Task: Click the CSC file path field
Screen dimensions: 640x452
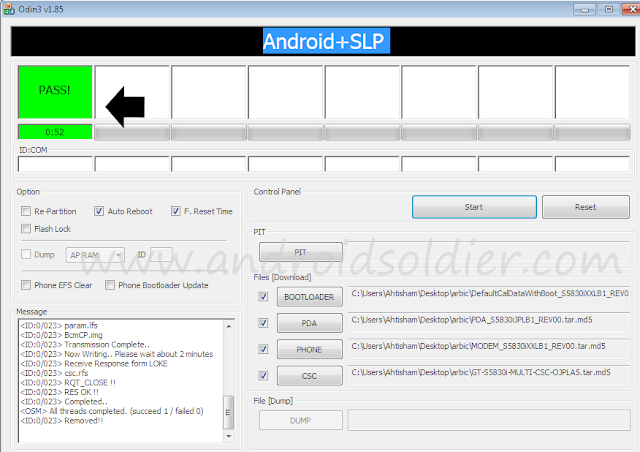Action: (489, 376)
